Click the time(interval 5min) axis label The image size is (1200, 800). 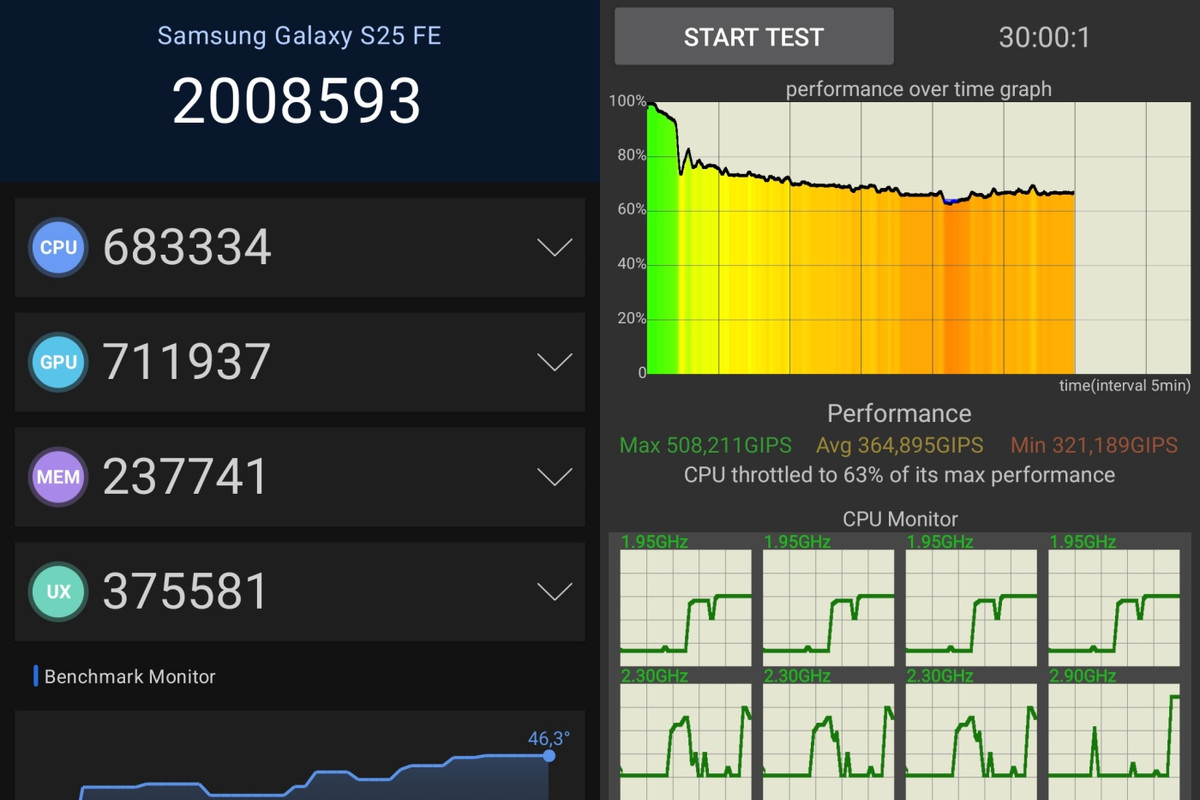pos(1126,385)
